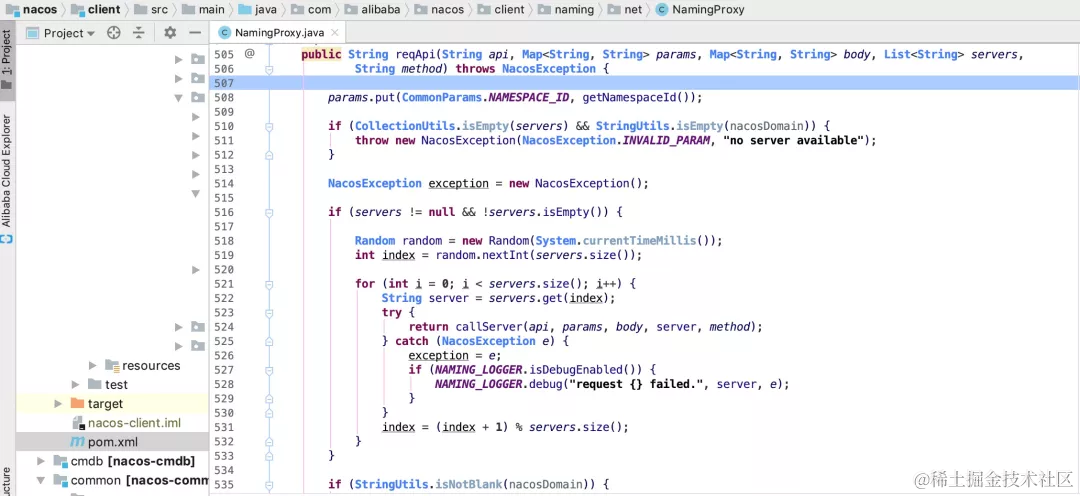
Task: Click "no server available" string literal
Action: [793, 141]
